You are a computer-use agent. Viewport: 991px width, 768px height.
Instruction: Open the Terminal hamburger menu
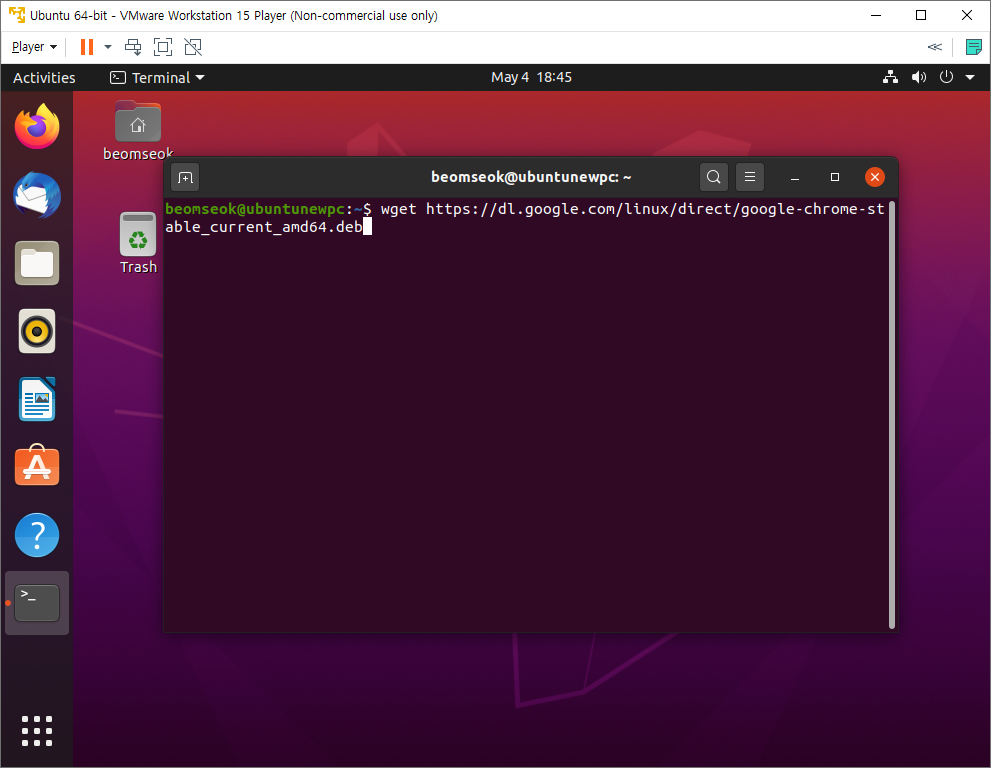click(750, 177)
